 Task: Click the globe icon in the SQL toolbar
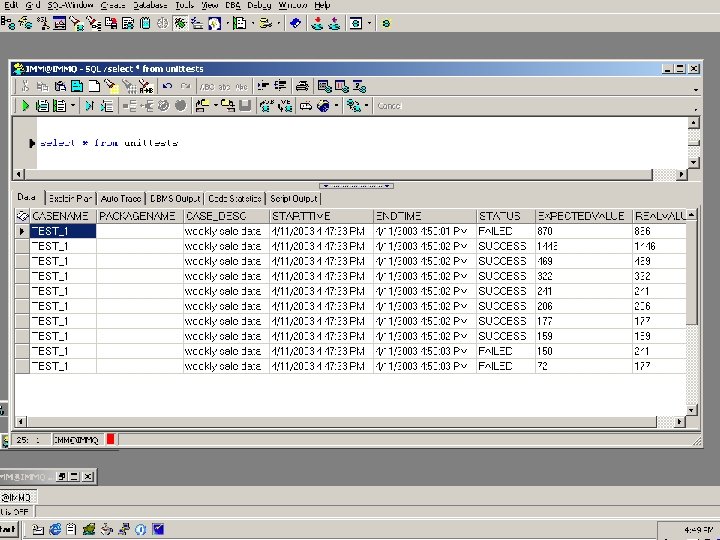coord(323,106)
